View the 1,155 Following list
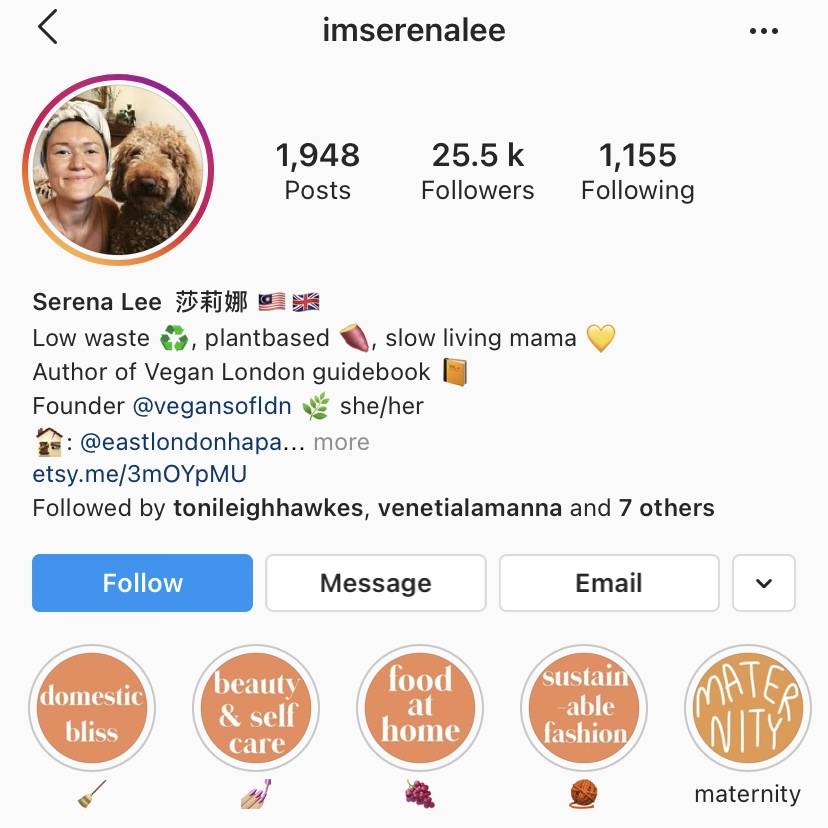This screenshot has height=828, width=828. tap(637, 171)
